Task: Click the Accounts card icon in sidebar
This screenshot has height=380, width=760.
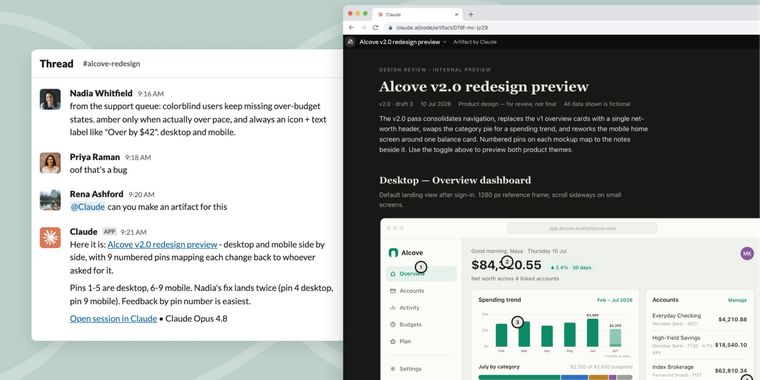Action: 393,291
